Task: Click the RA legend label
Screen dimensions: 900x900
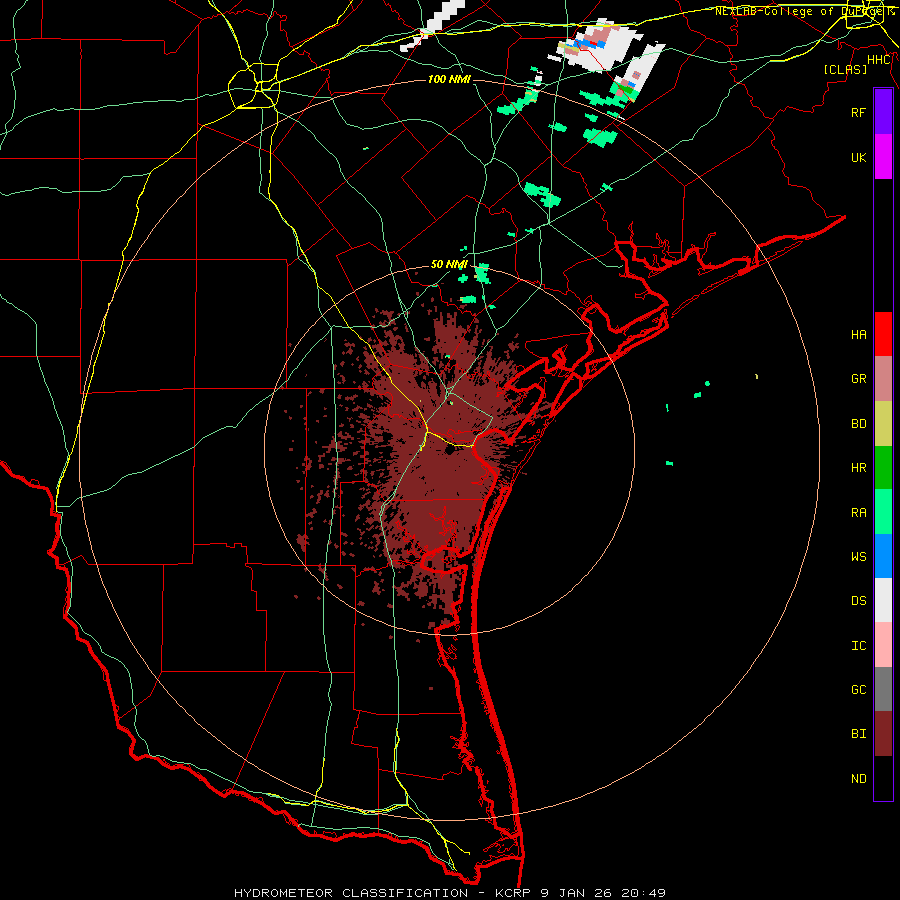Action: click(859, 513)
